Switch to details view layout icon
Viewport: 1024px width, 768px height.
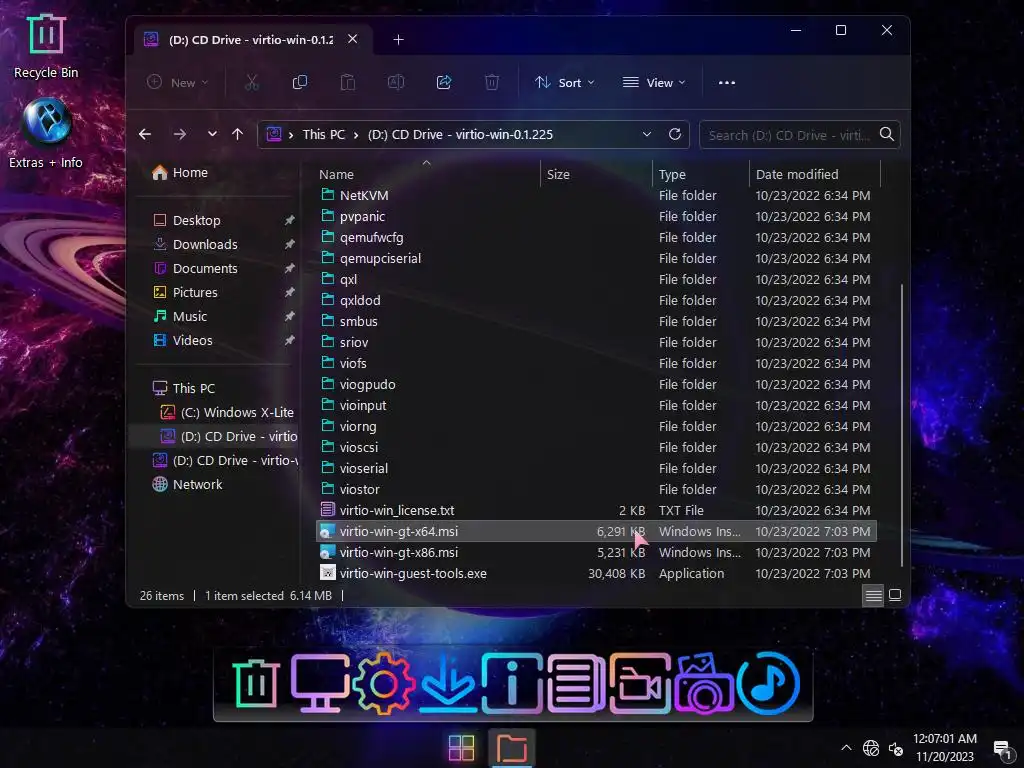tap(873, 595)
